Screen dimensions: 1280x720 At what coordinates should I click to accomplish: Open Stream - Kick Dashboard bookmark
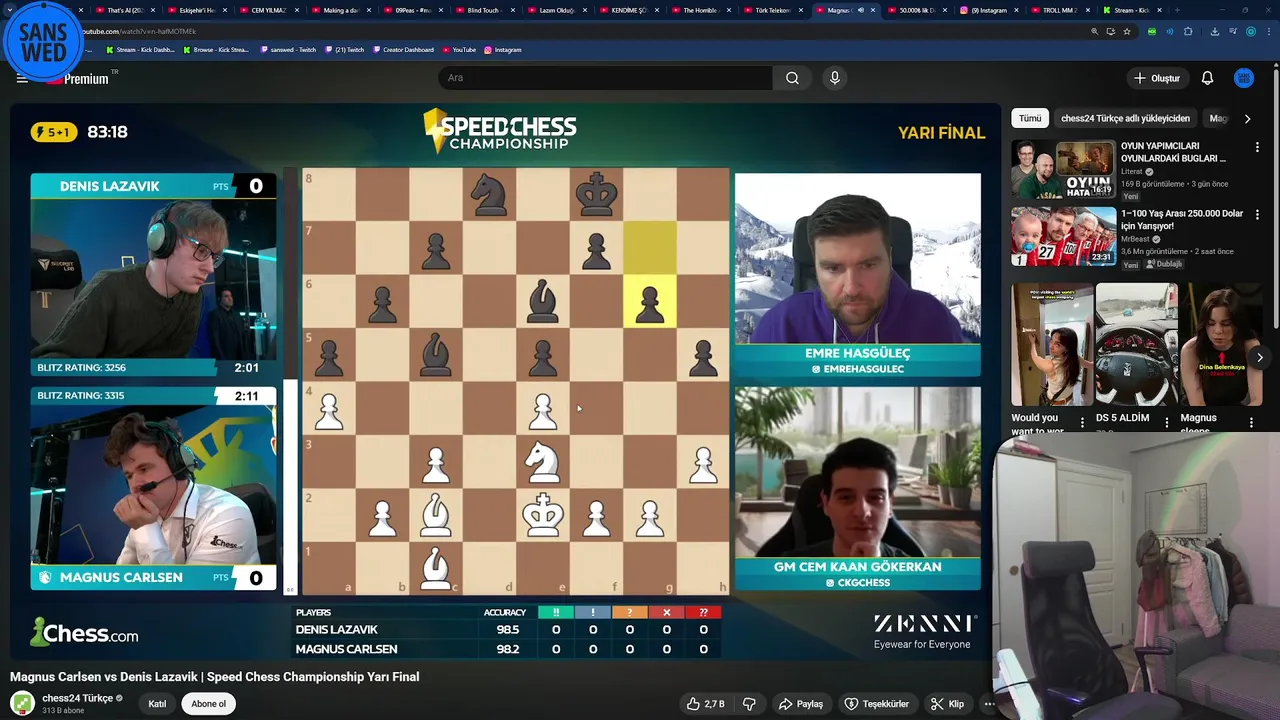coord(139,49)
